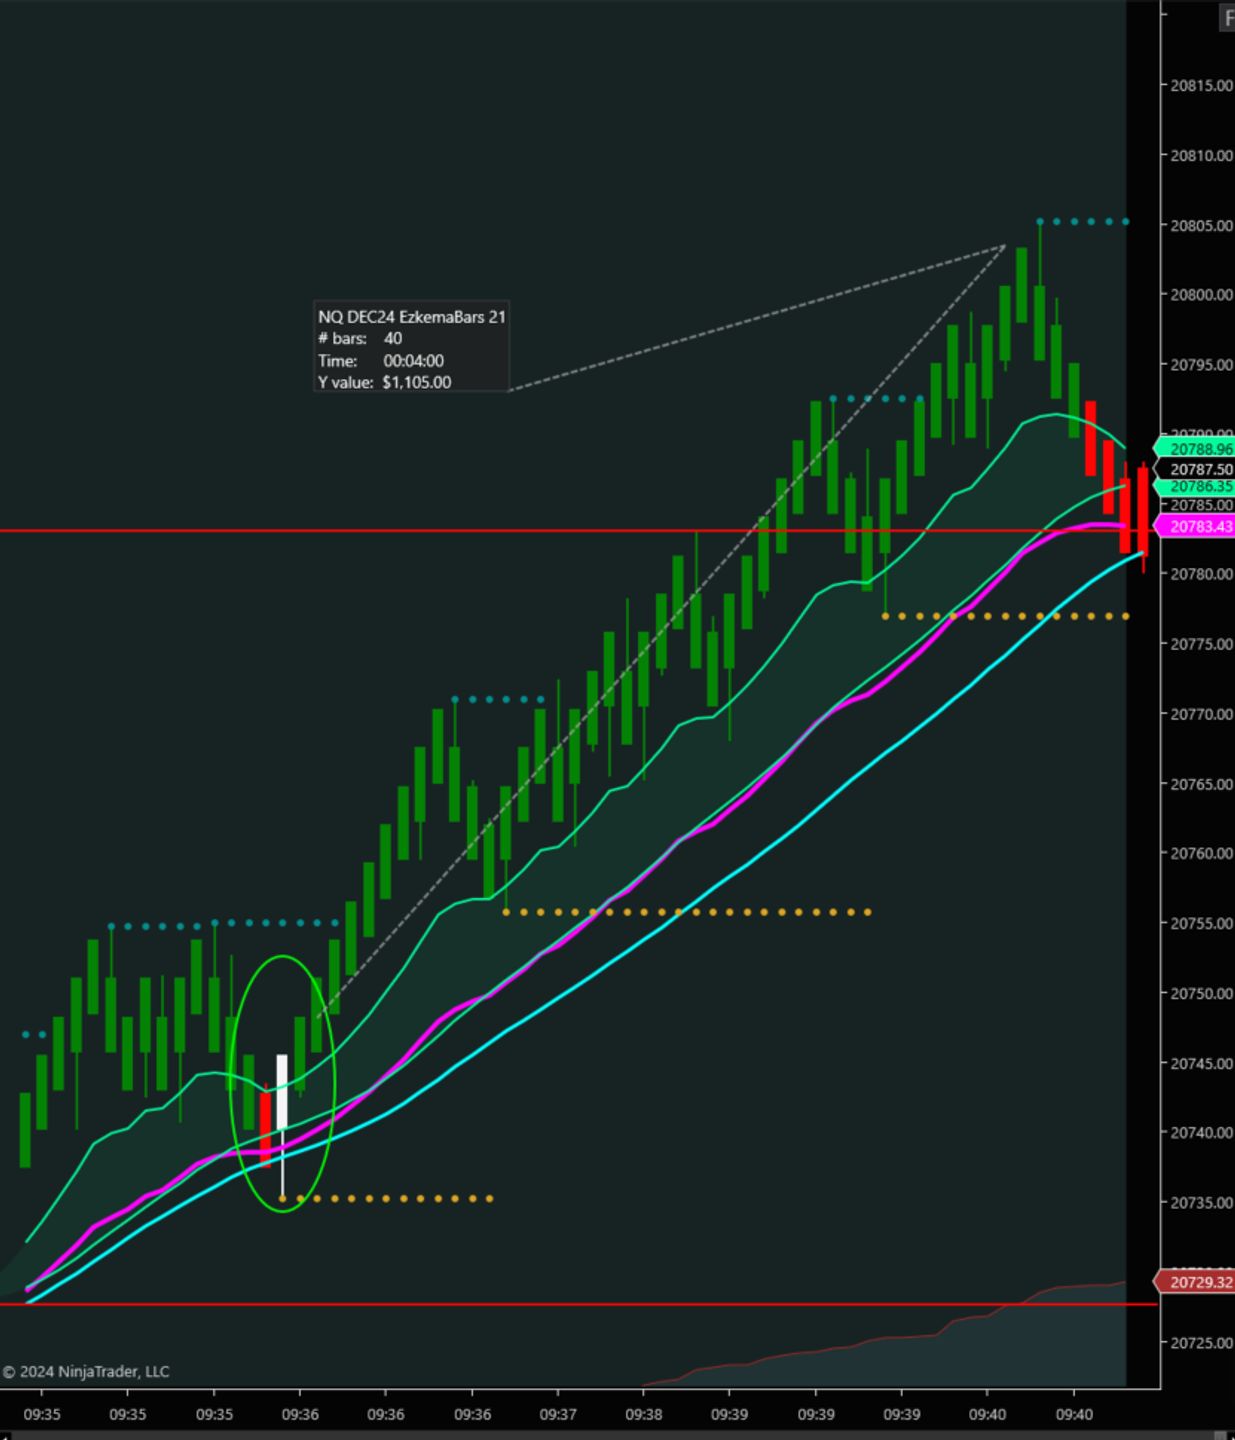This screenshot has width=1235, height=1440.
Task: Select the 20788.96 green price marker
Action: pyautogui.click(x=1195, y=449)
